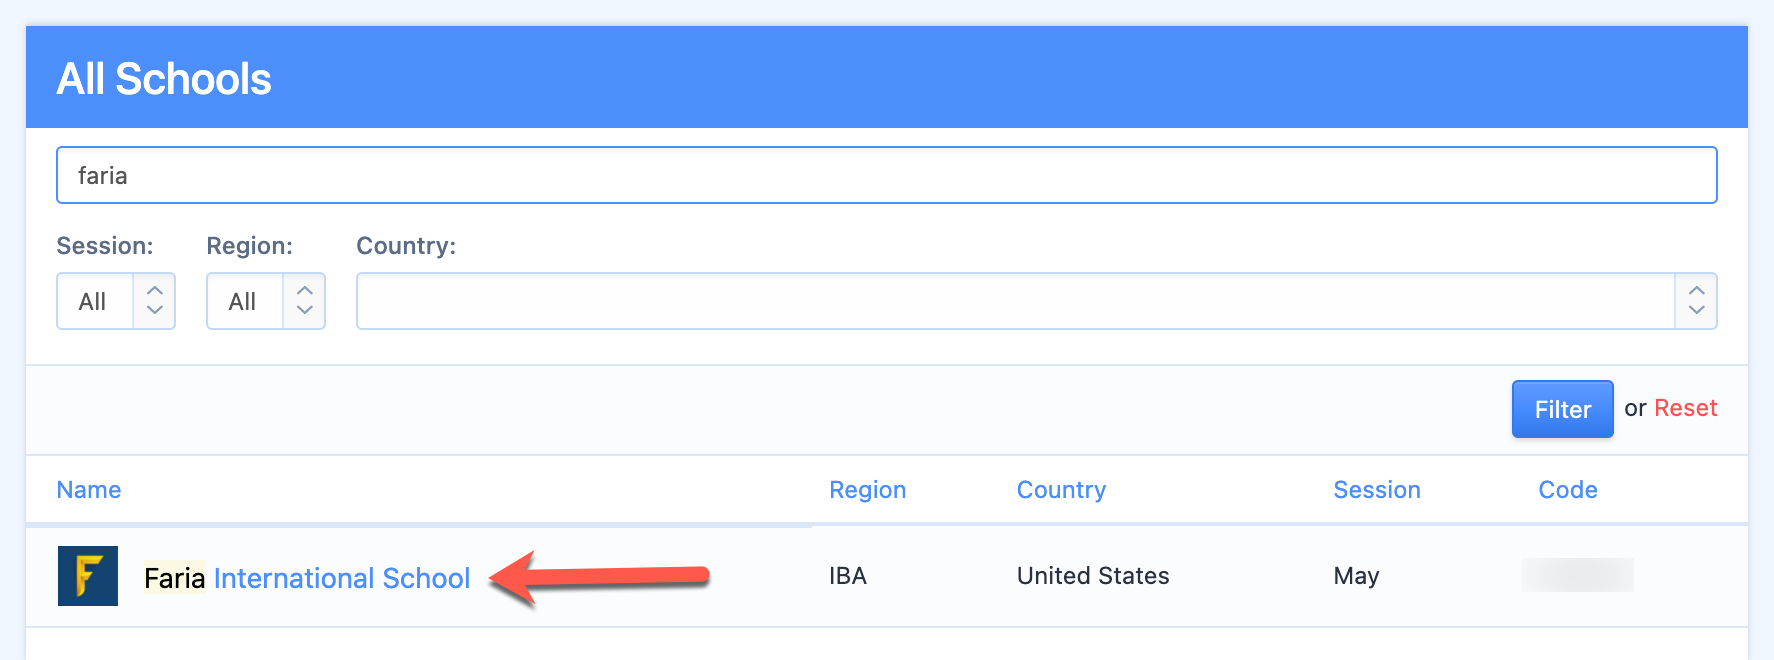Sort by the Code column header
Screen dimensions: 1774x660
1567,490
